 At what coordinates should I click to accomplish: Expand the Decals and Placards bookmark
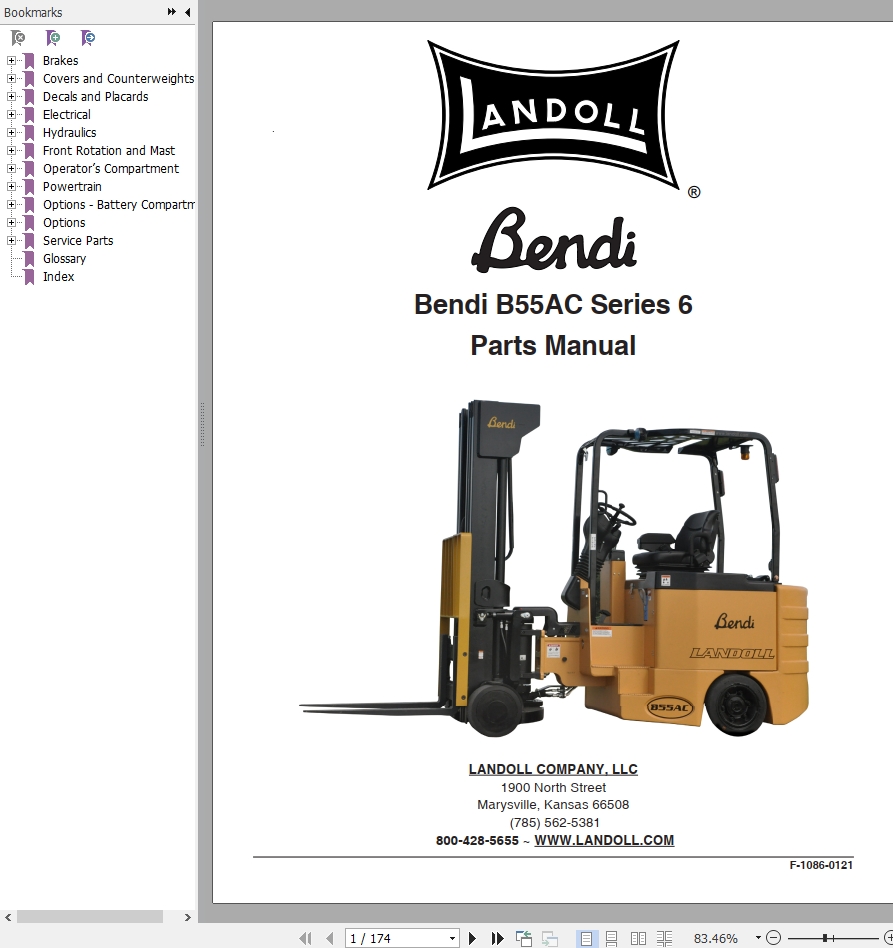point(11,97)
